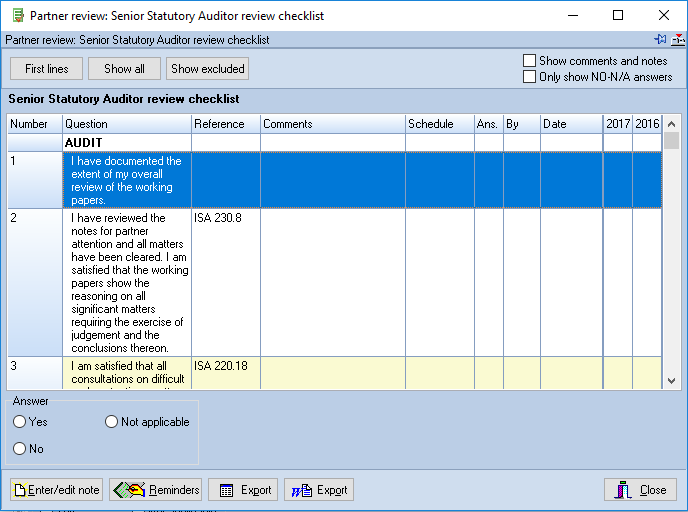Click the pin icon in the panel header

point(660,39)
